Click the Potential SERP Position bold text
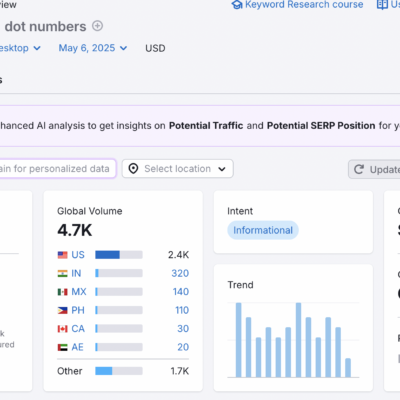This screenshot has height=400, width=400. (x=321, y=126)
